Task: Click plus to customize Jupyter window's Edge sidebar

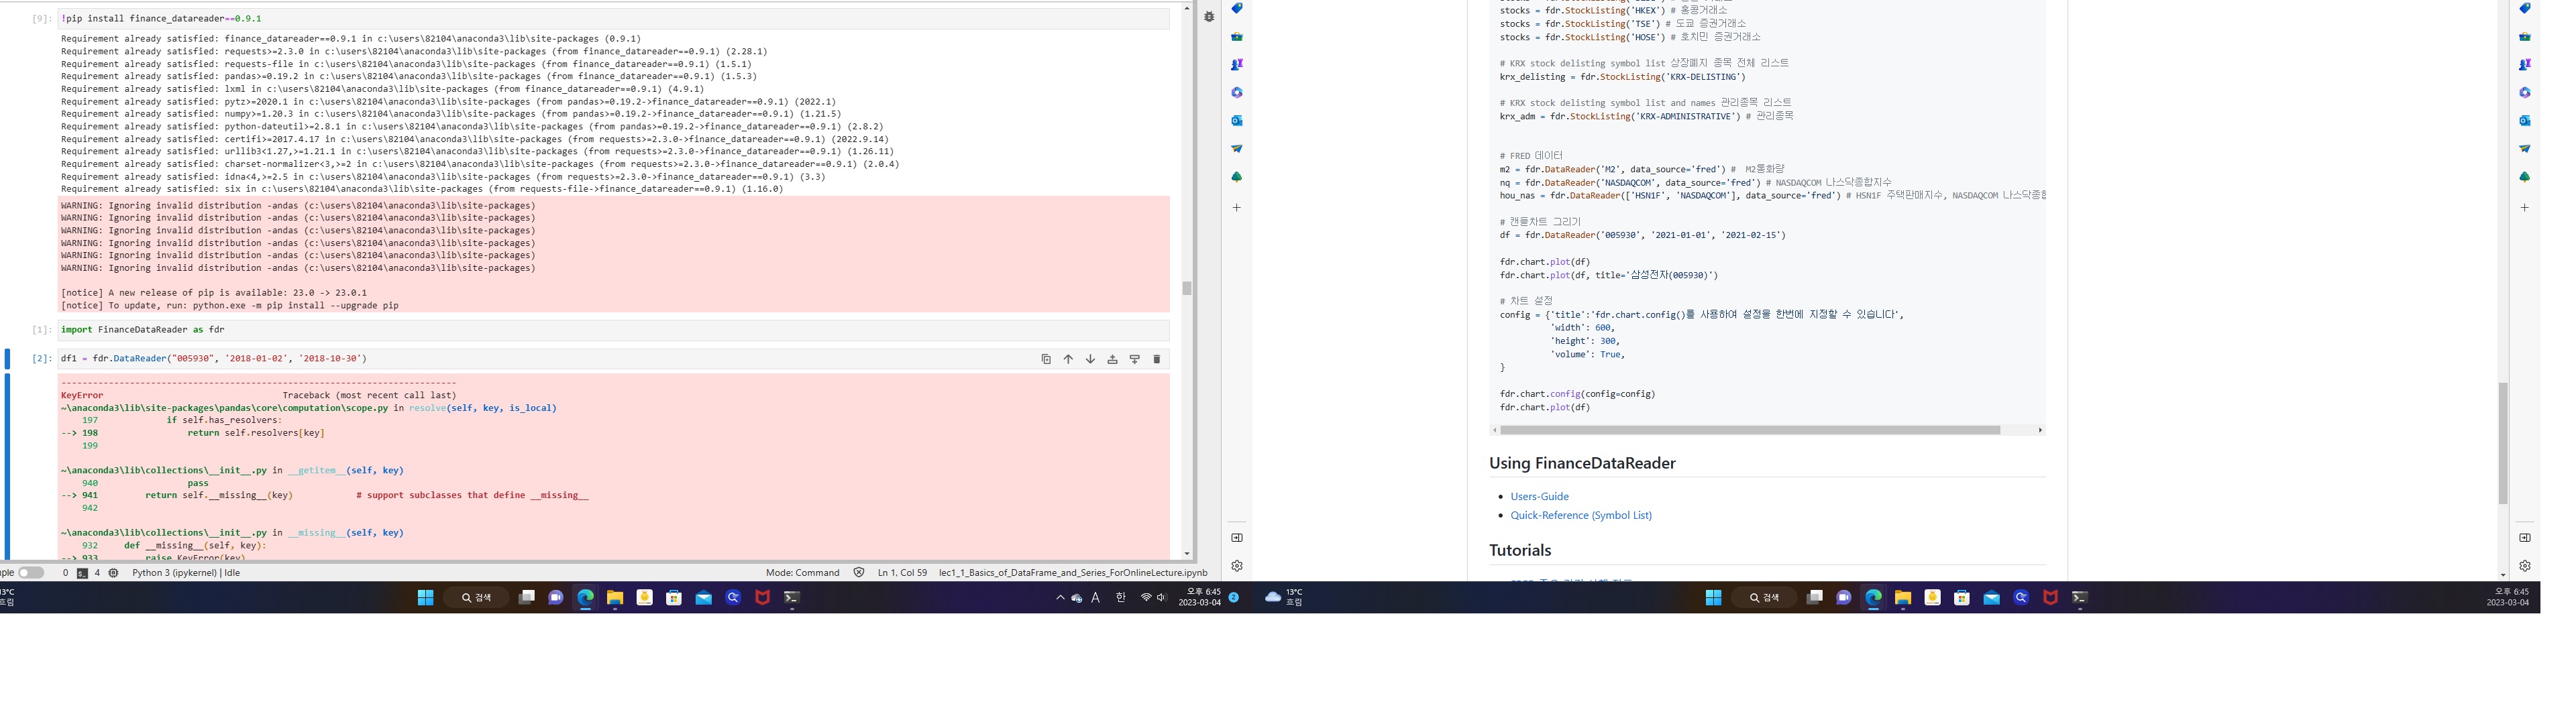Action: point(1237,208)
